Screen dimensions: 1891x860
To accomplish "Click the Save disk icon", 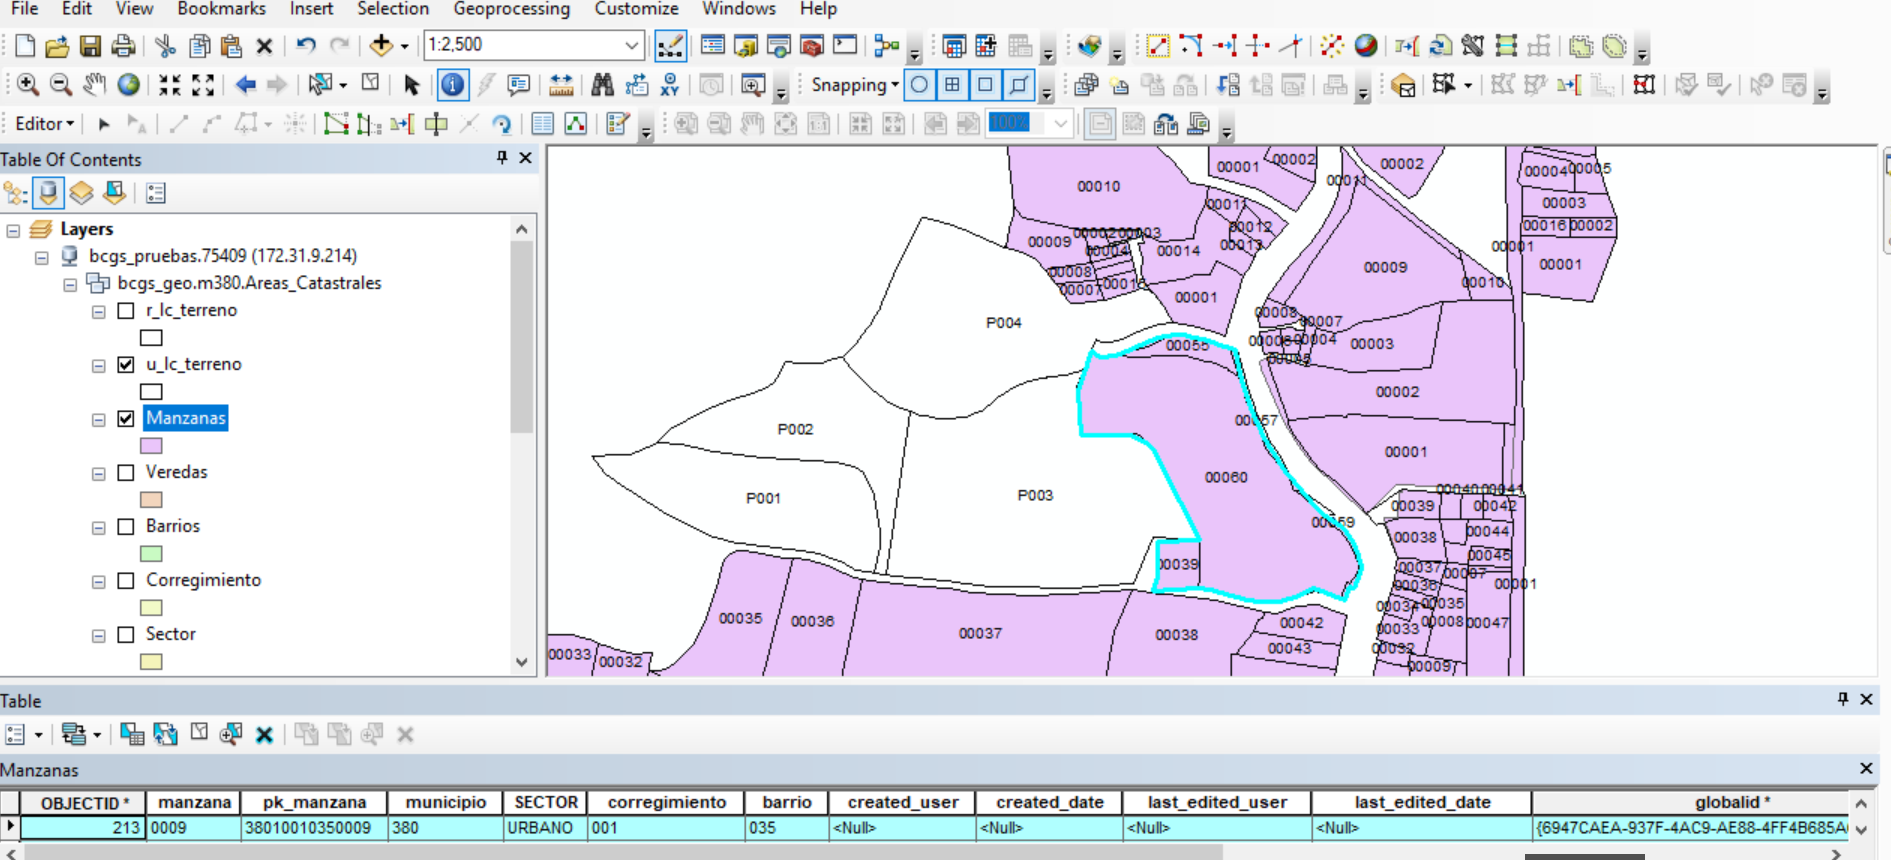I will (x=90, y=46).
